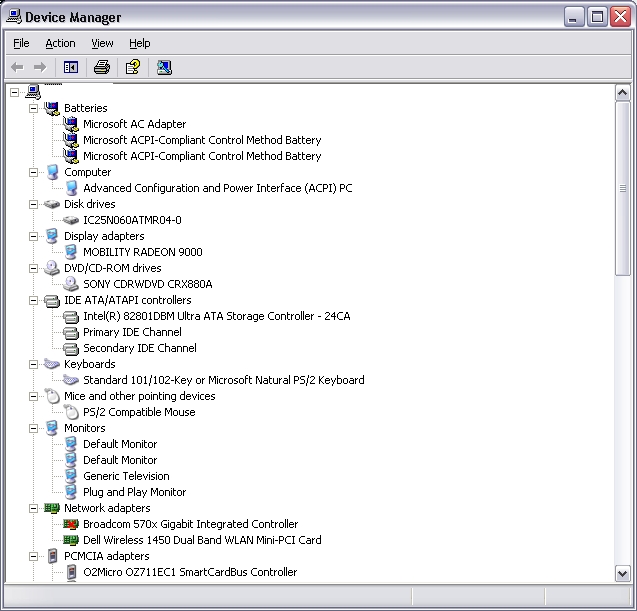Close the Device Manager window
Viewport: 637px width, 611px height.
pos(620,17)
